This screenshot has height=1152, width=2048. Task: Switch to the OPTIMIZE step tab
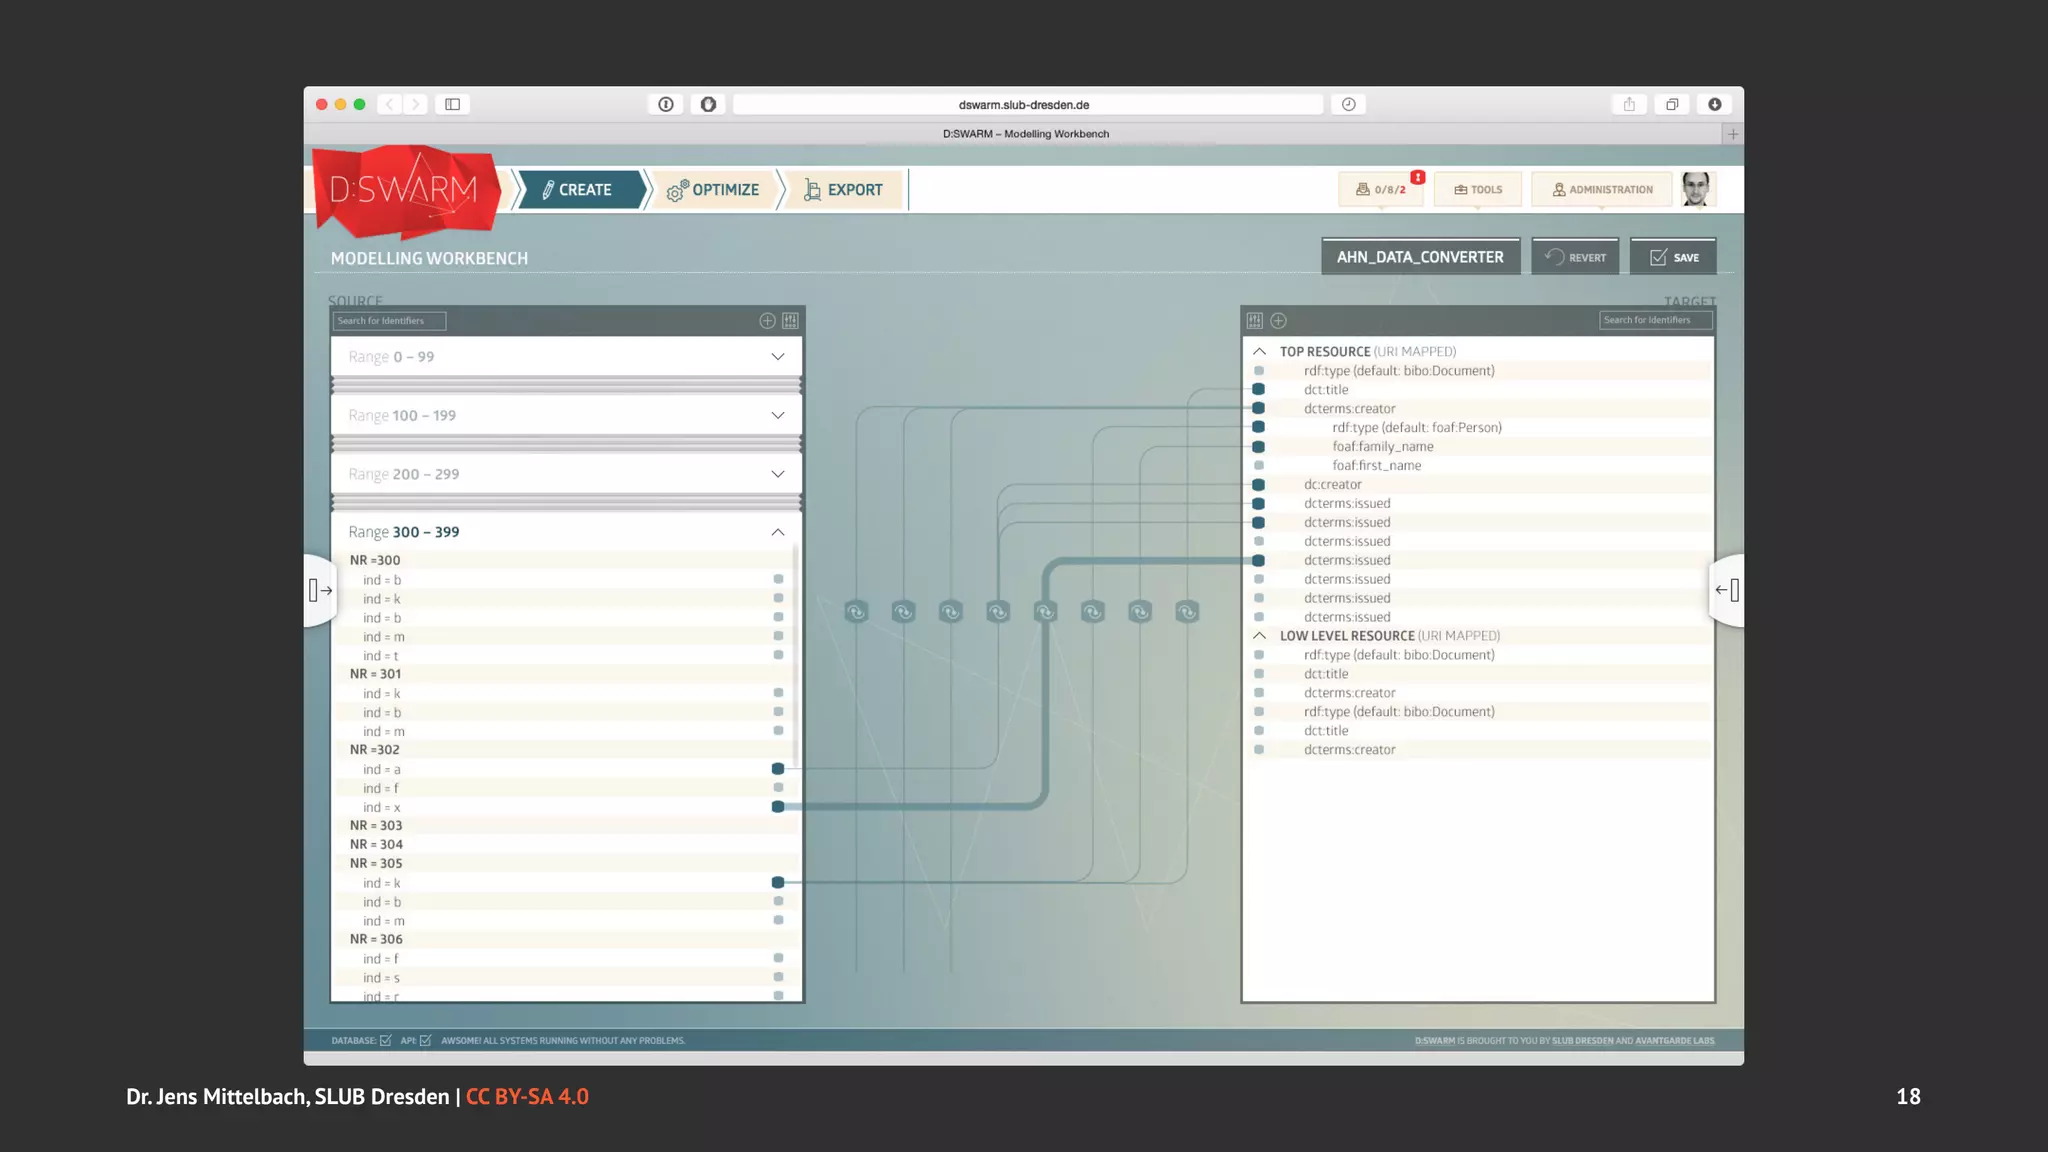point(713,190)
